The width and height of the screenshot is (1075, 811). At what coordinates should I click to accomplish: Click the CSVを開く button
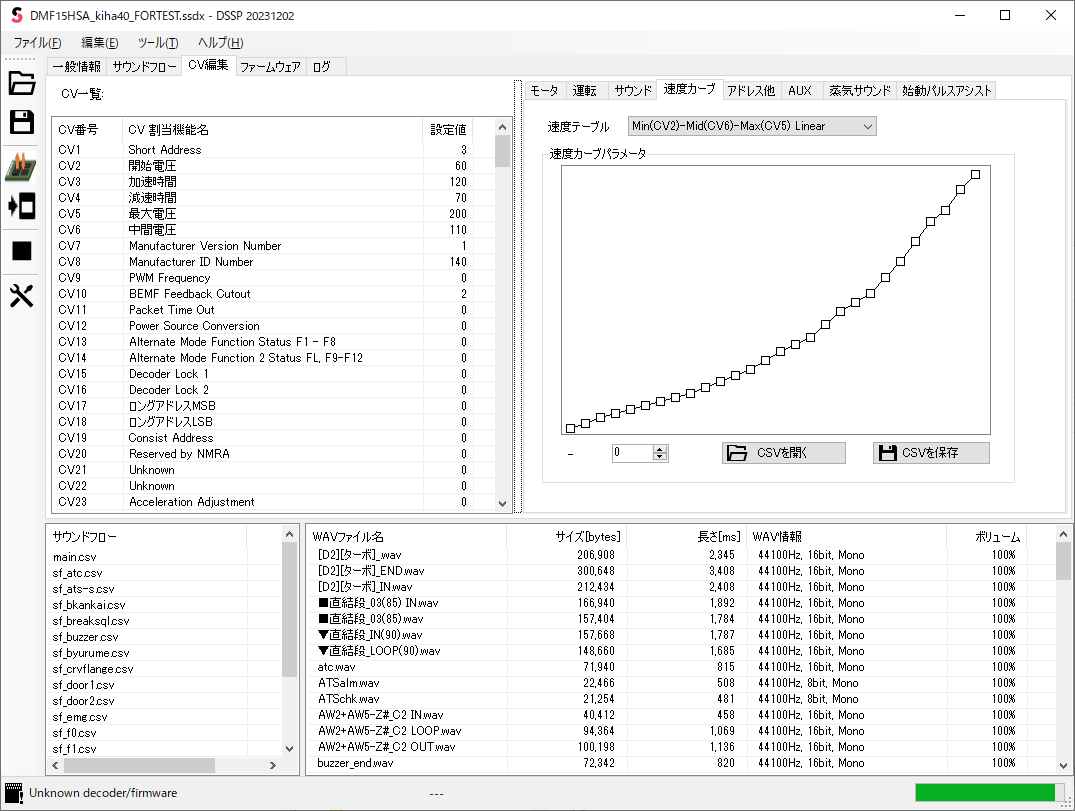(783, 453)
